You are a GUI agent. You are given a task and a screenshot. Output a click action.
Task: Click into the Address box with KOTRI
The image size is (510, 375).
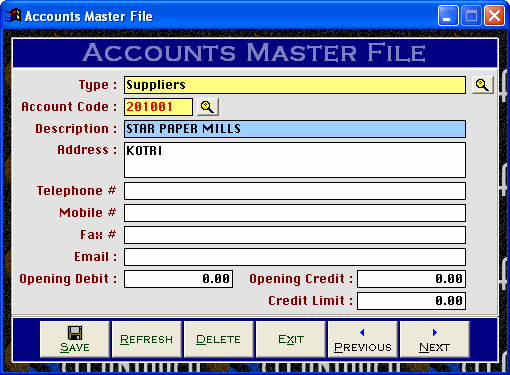[295, 160]
